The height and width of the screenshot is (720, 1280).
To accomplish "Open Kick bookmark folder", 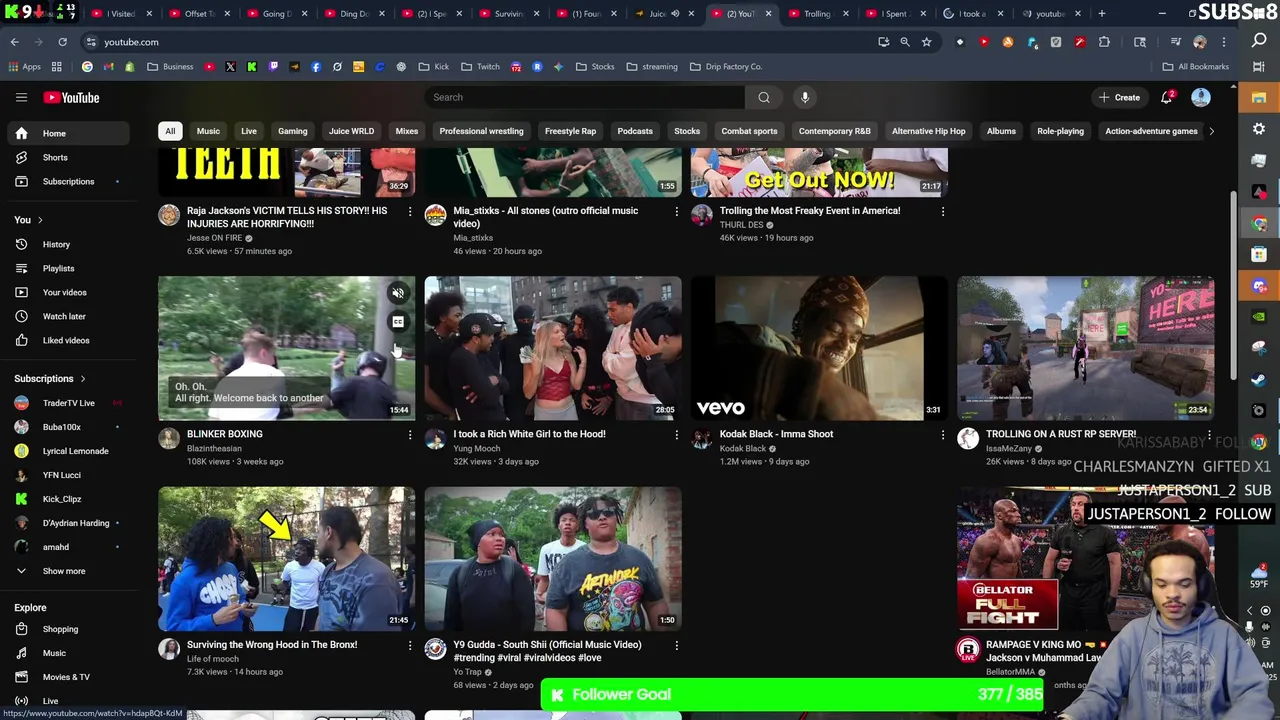I will (433, 67).
